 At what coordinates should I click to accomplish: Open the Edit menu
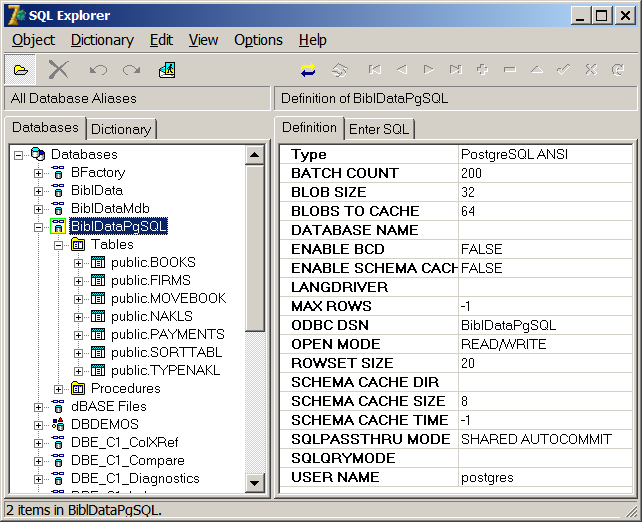tap(161, 40)
